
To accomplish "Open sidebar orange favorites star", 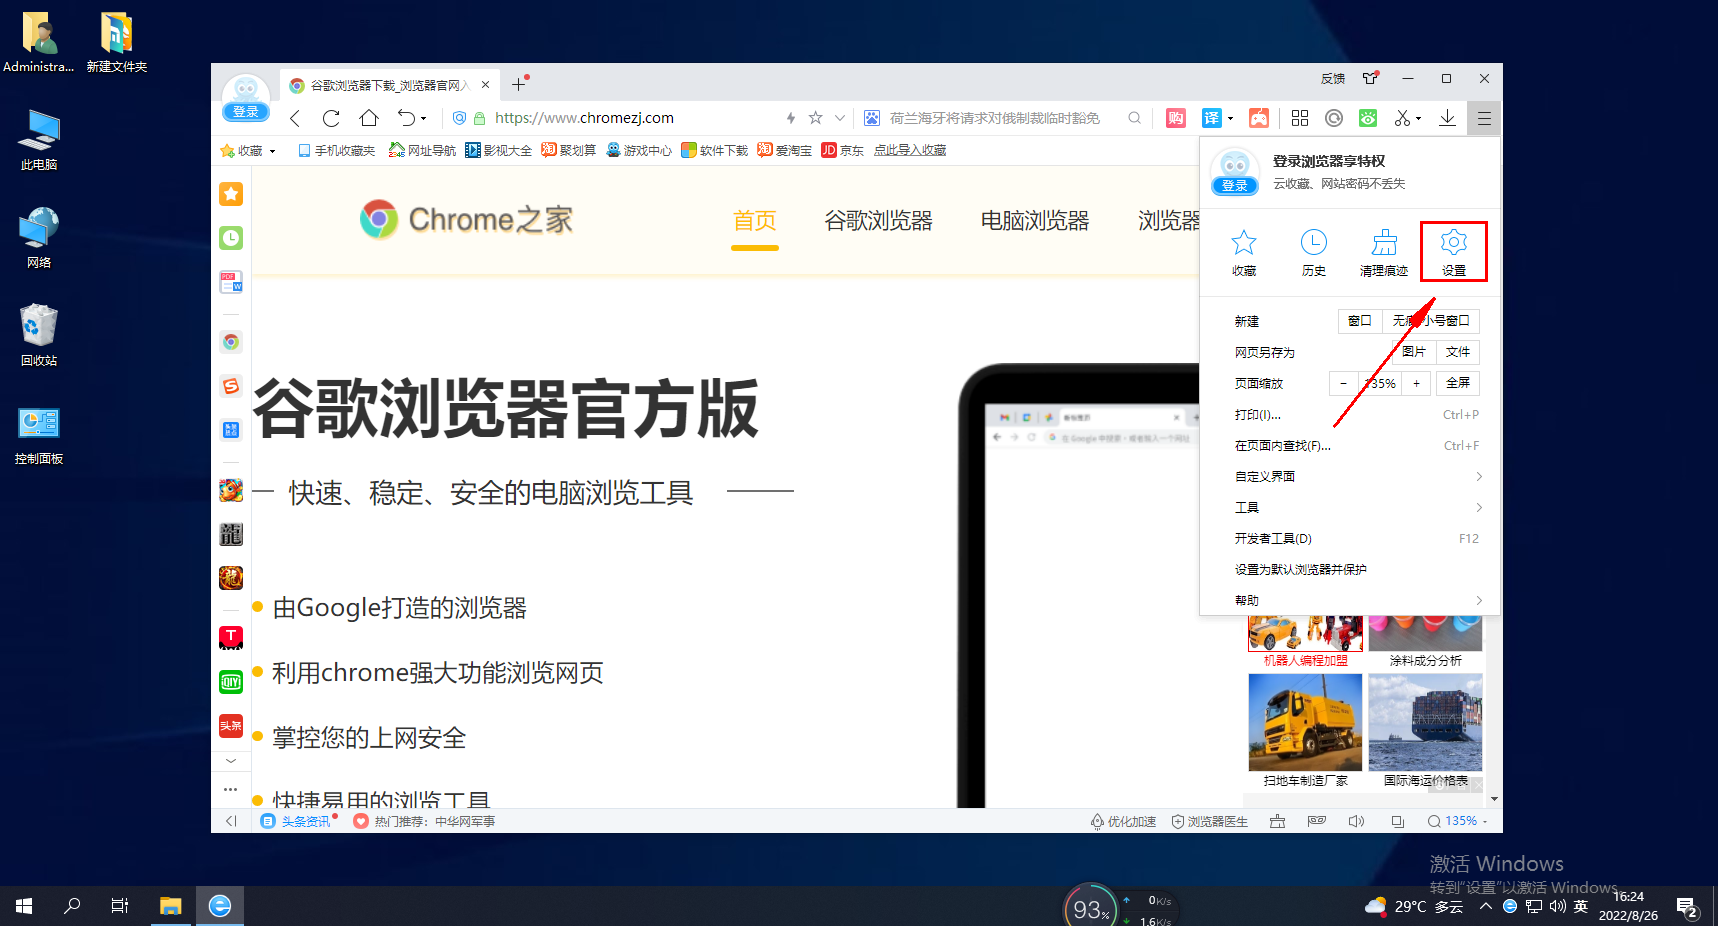I will pos(231,194).
